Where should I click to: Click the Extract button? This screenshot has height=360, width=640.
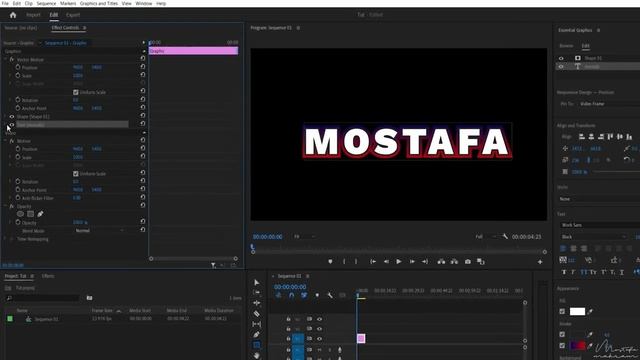[454, 262]
